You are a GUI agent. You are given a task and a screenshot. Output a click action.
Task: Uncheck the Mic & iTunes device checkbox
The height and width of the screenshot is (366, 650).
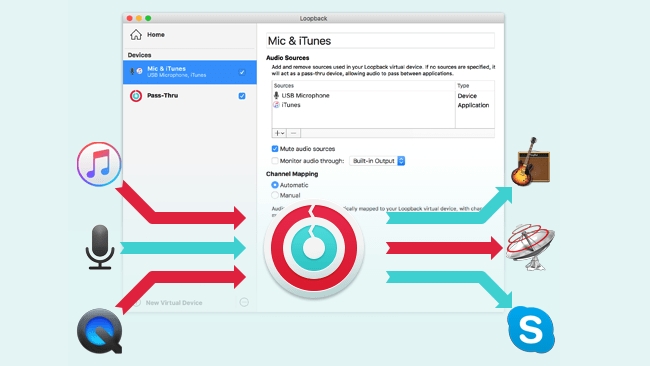click(x=242, y=72)
